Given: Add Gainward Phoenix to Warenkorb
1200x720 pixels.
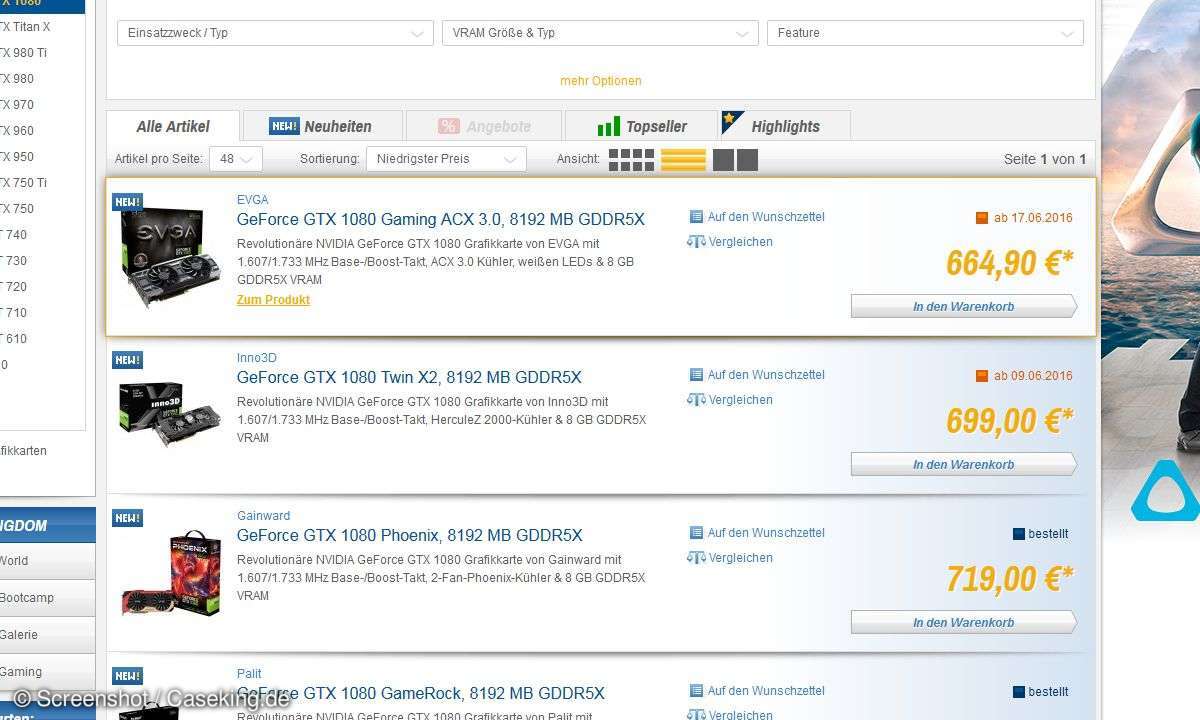Looking at the screenshot, I should coord(963,622).
